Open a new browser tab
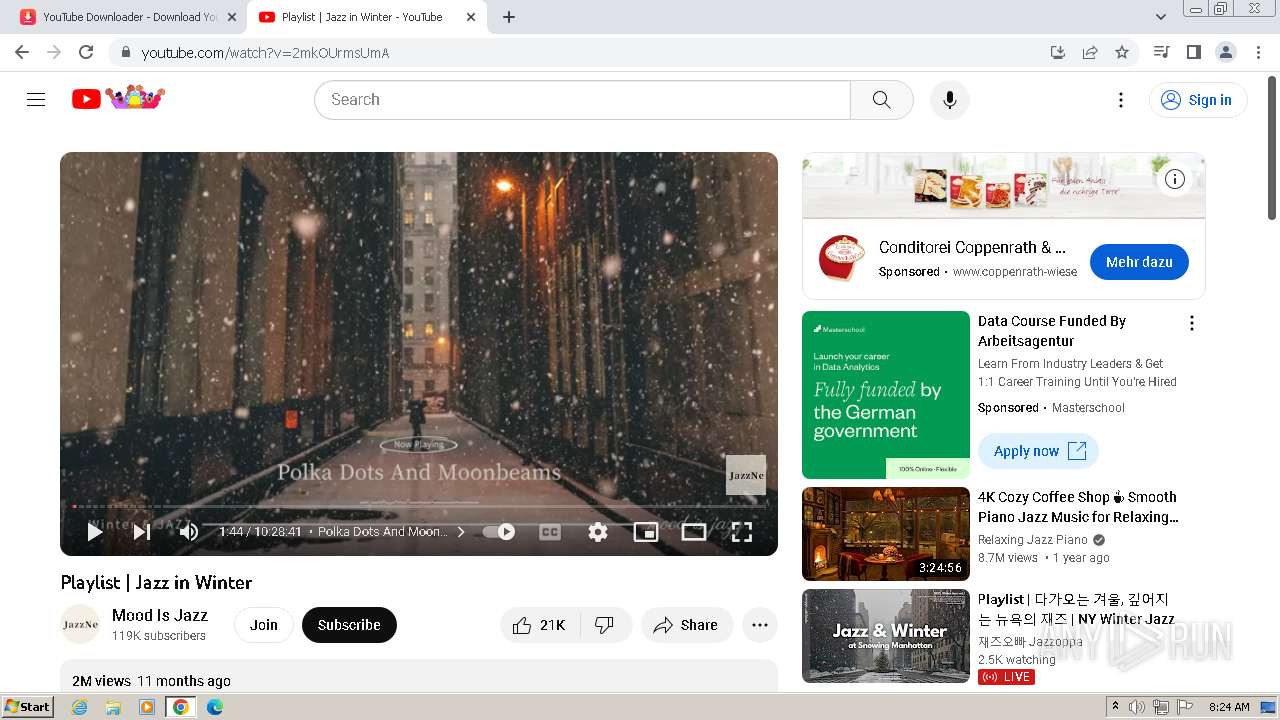Viewport: 1280px width, 720px height. click(509, 17)
